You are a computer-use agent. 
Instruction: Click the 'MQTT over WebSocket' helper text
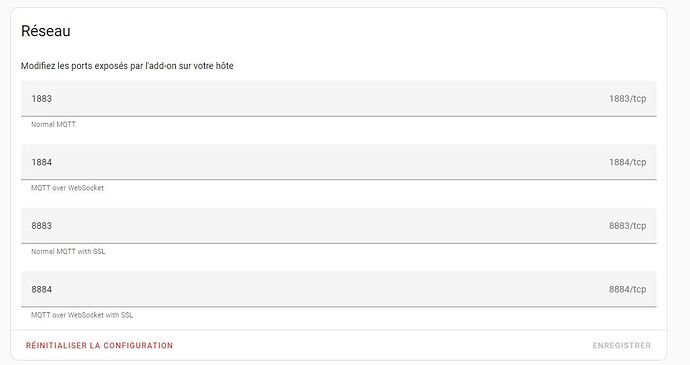pos(67,188)
